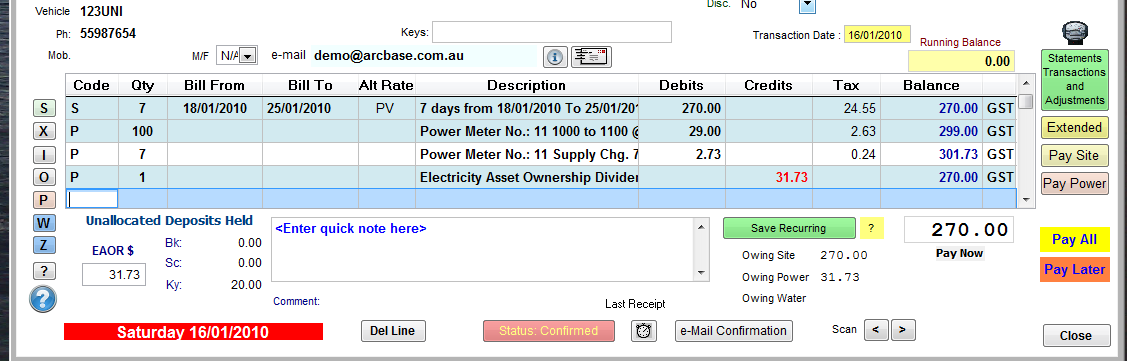Select the Electricity Asset Ownership Dividend row
The height and width of the screenshot is (361, 1127).
[x=540, y=178]
